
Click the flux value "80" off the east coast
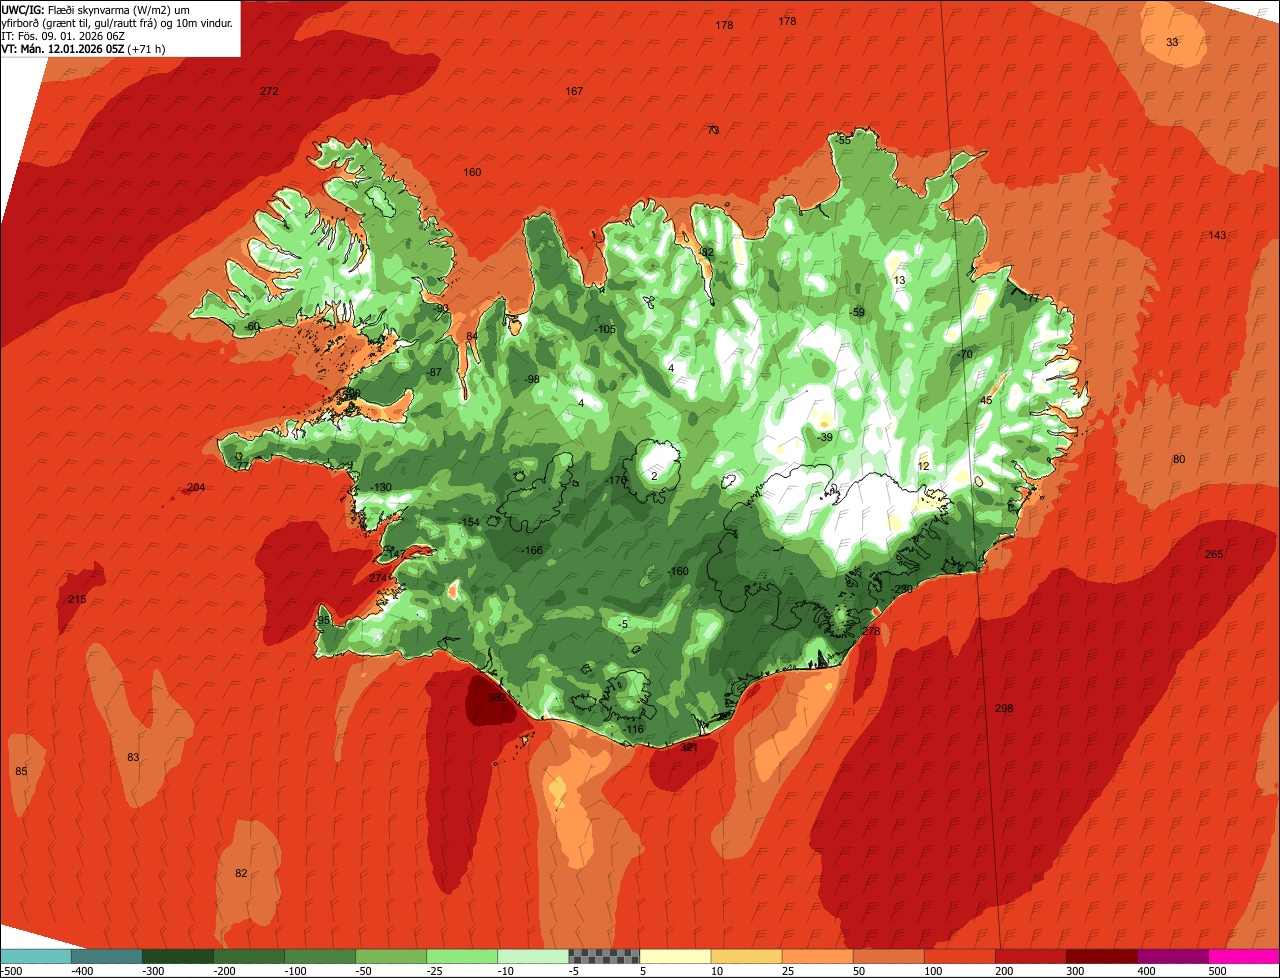pyautogui.click(x=1179, y=459)
